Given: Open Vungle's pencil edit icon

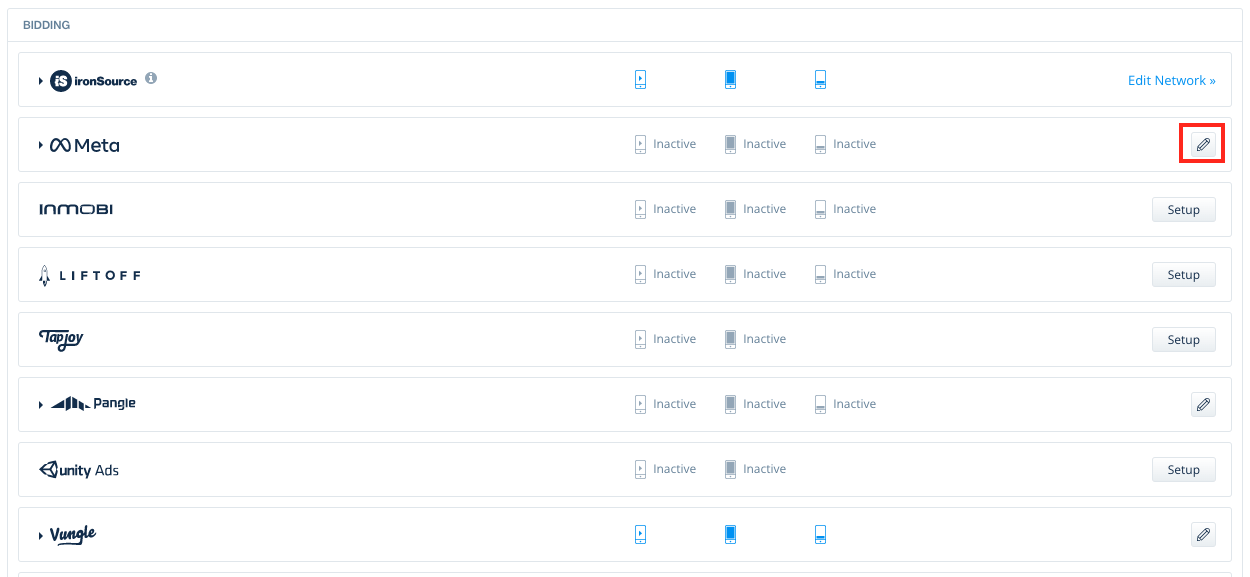Looking at the screenshot, I should [x=1202, y=534].
